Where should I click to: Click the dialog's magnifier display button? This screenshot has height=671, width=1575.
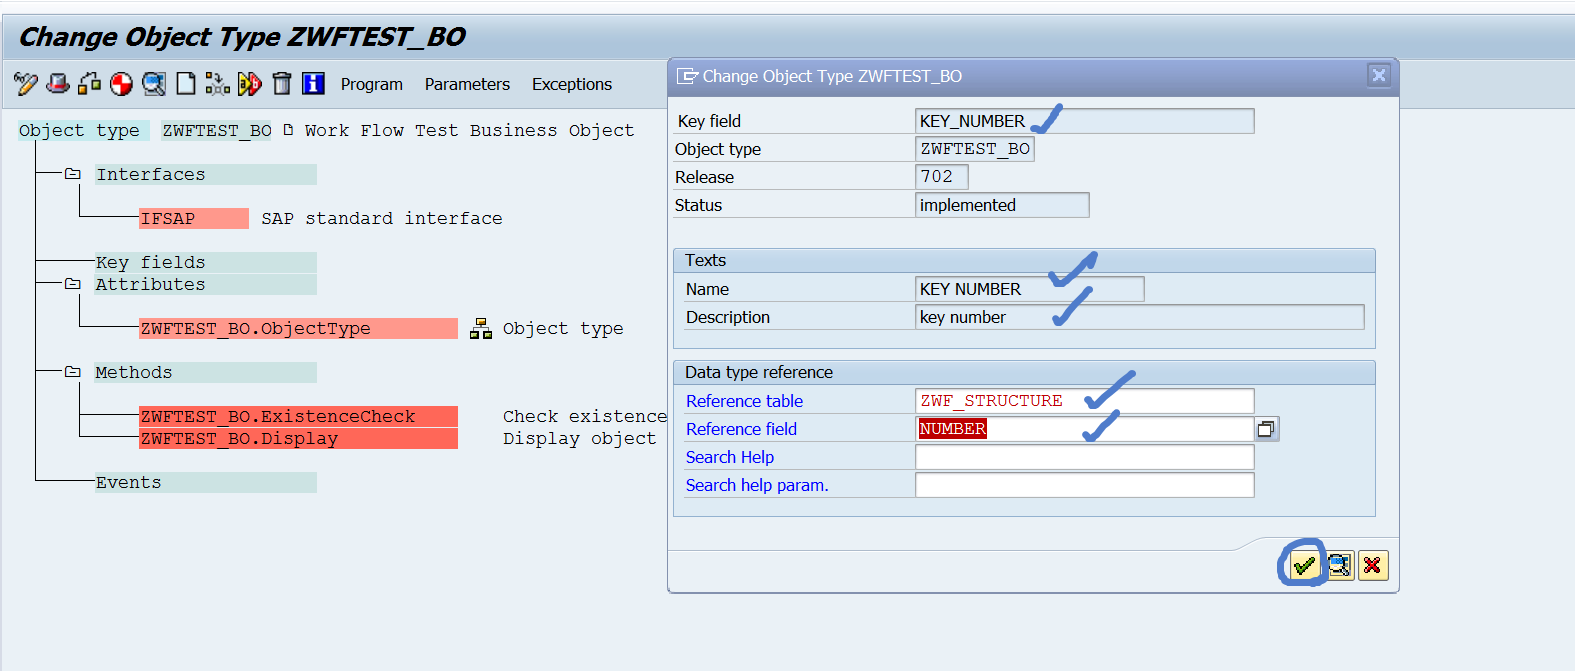pyautogui.click(x=1339, y=566)
